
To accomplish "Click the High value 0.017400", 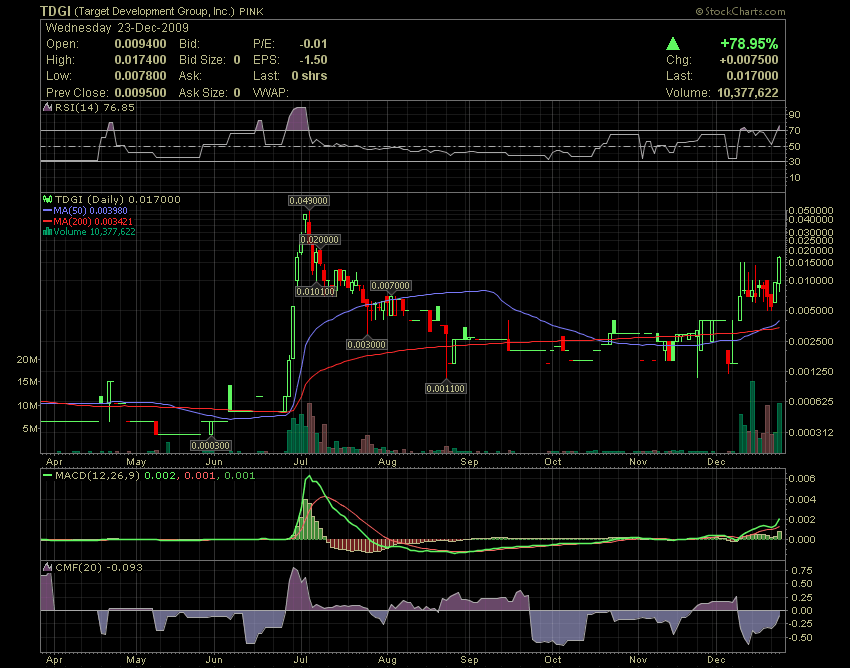I will (x=140, y=60).
